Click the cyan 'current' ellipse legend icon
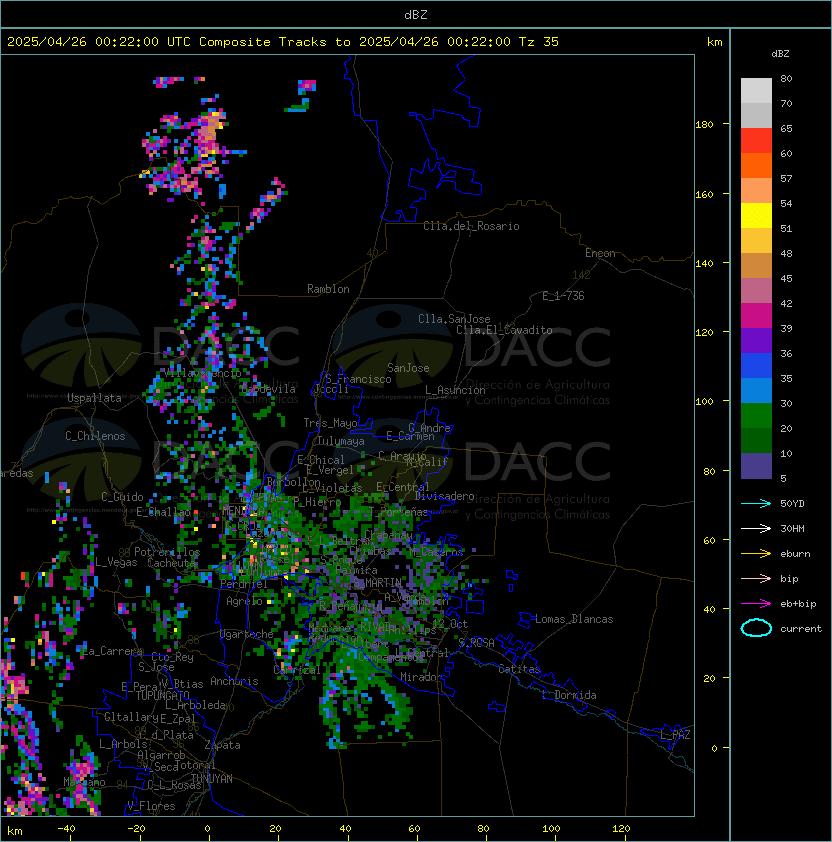The width and height of the screenshot is (832, 842). tap(756, 628)
